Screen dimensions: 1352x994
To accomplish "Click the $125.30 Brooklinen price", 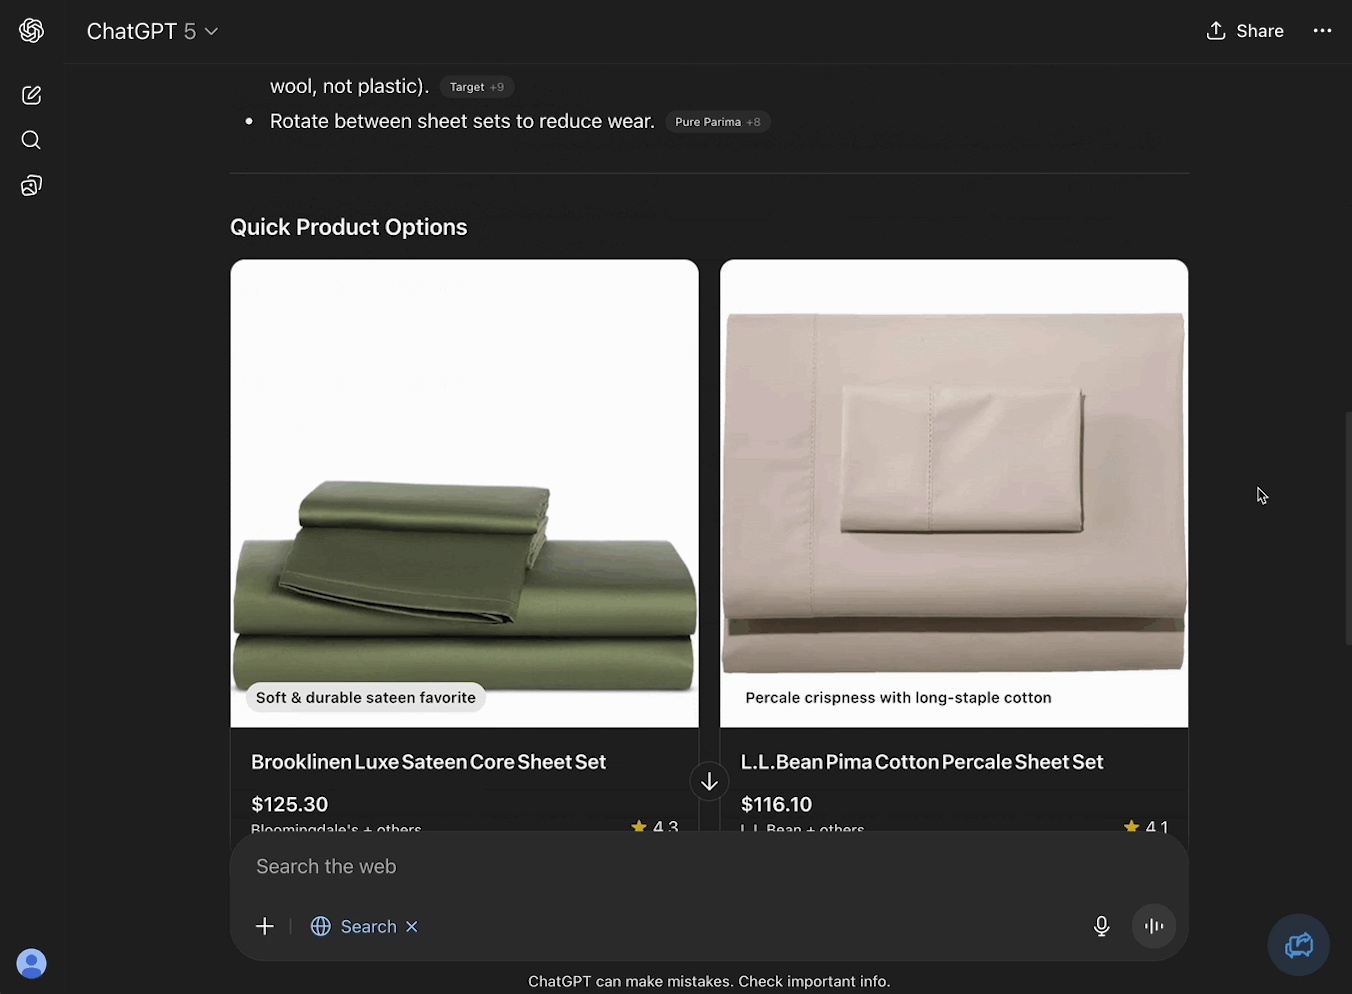I will pos(290,804).
